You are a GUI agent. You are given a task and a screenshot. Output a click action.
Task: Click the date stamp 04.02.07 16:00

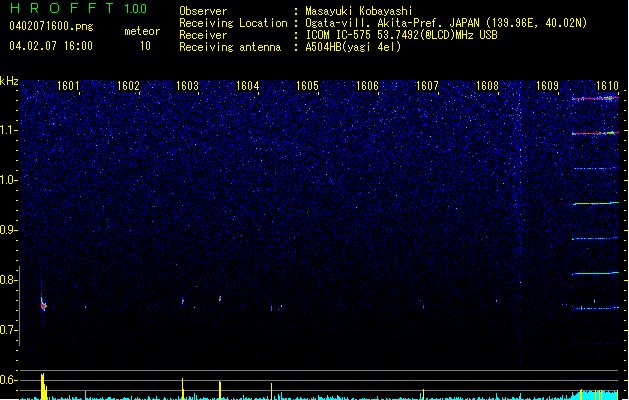click(51, 46)
